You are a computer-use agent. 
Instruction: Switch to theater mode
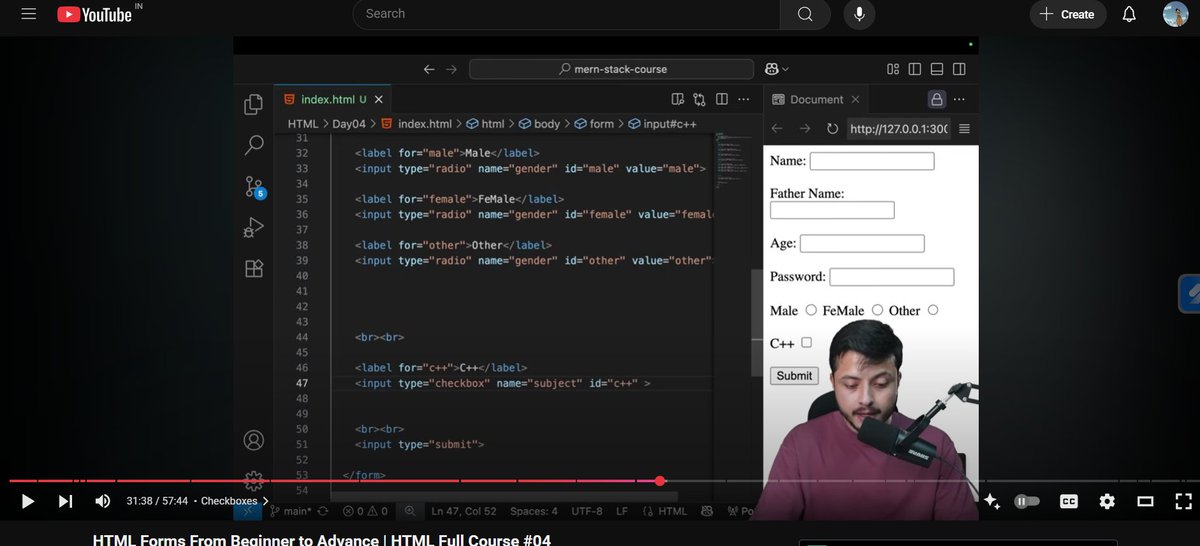[1146, 501]
